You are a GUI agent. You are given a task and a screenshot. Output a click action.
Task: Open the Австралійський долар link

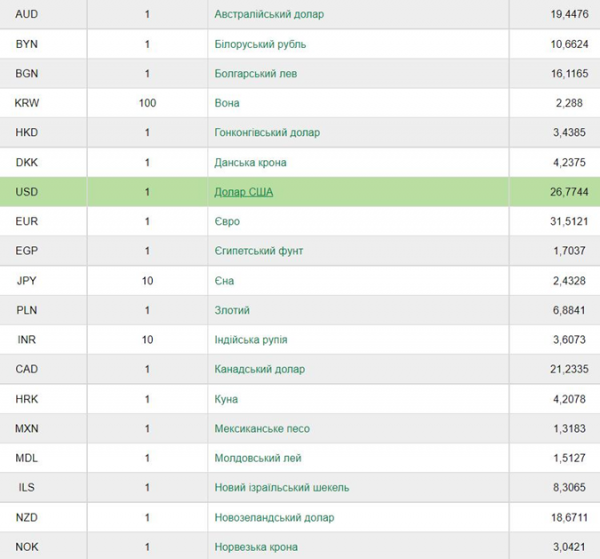(x=269, y=15)
